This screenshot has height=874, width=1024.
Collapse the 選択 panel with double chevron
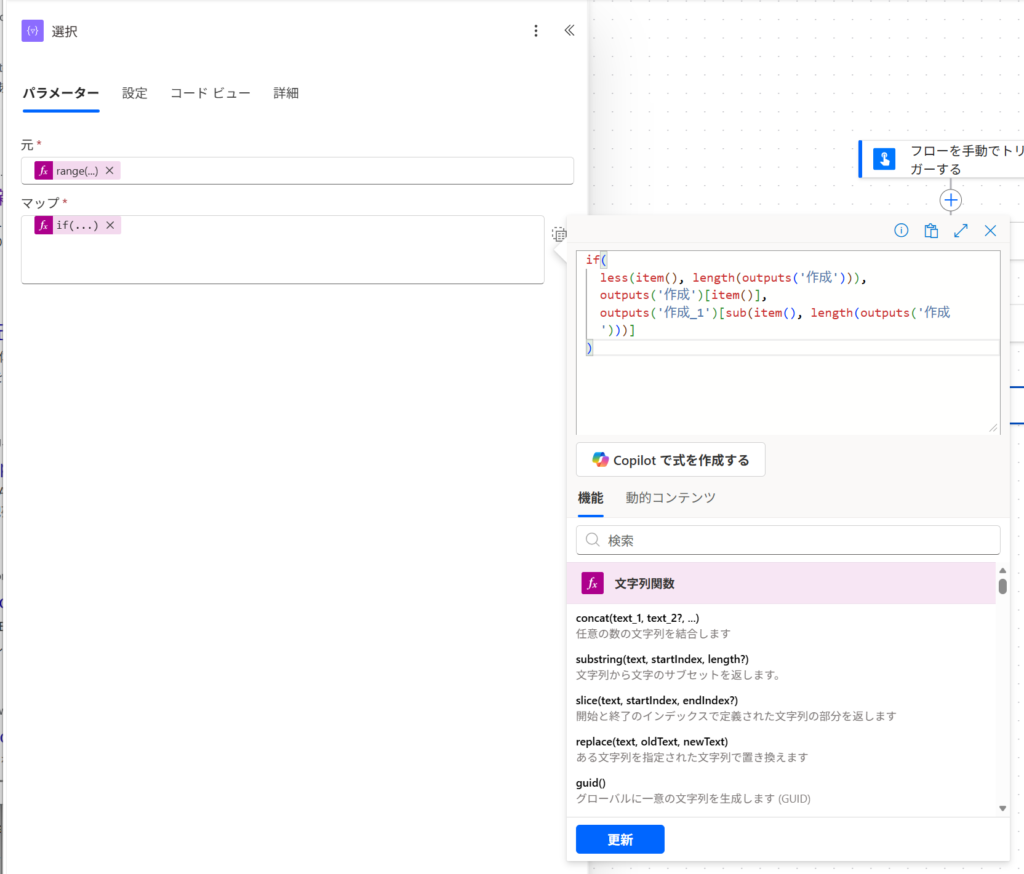569,31
